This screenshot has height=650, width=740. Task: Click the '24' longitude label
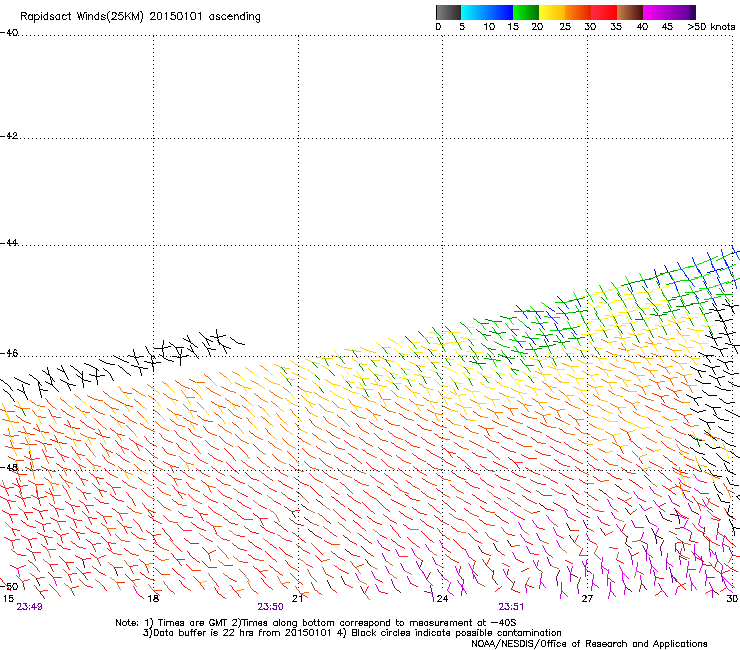[442, 599]
